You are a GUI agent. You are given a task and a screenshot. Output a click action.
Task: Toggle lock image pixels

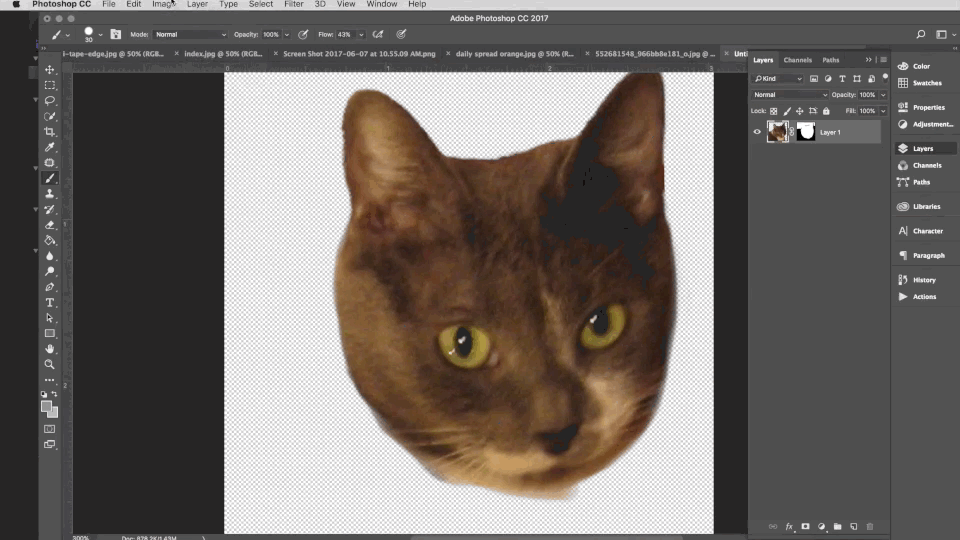(787, 111)
